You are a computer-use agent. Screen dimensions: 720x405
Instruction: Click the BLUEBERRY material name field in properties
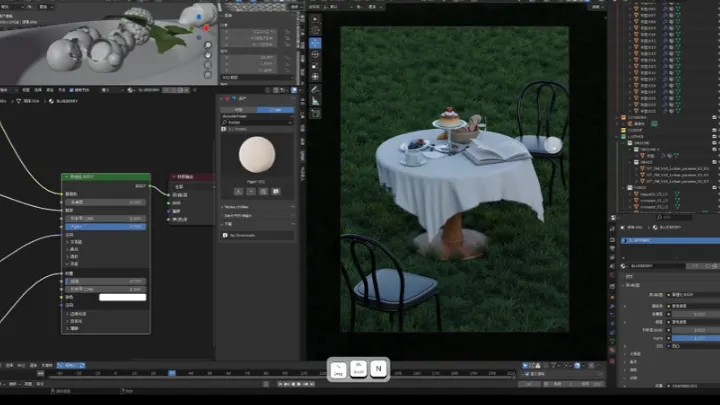pos(657,266)
